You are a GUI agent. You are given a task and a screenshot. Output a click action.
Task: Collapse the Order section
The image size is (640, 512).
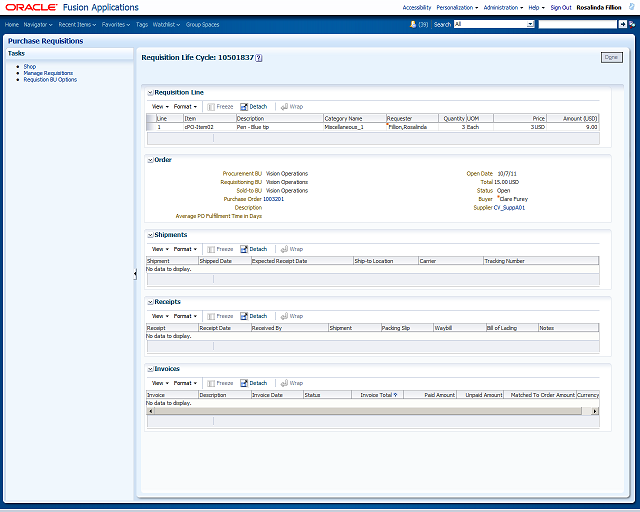click(150, 160)
